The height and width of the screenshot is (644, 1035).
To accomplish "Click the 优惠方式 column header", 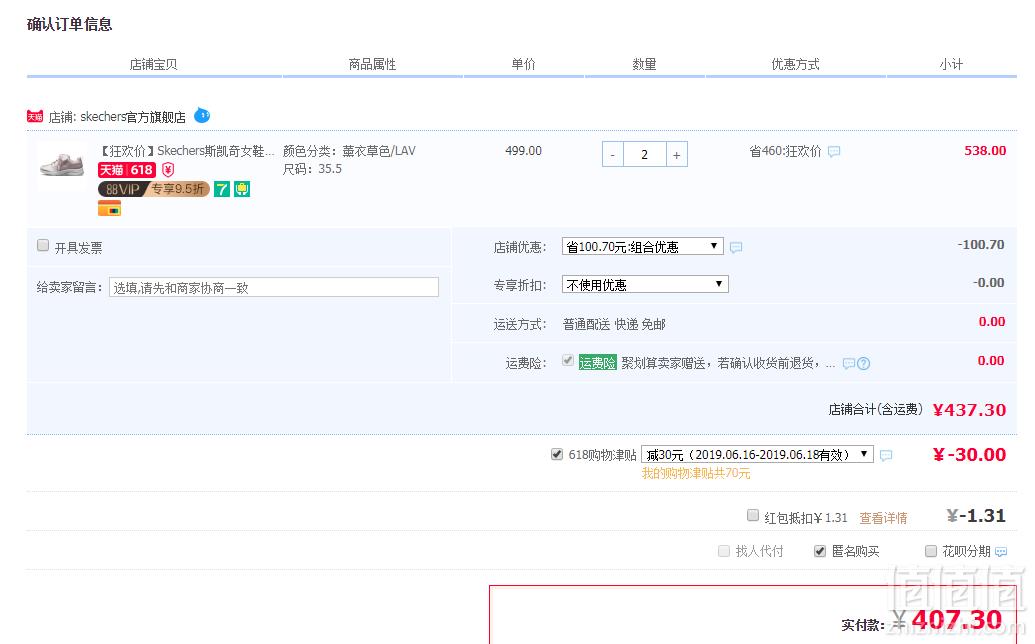I will pyautogui.click(x=795, y=64).
